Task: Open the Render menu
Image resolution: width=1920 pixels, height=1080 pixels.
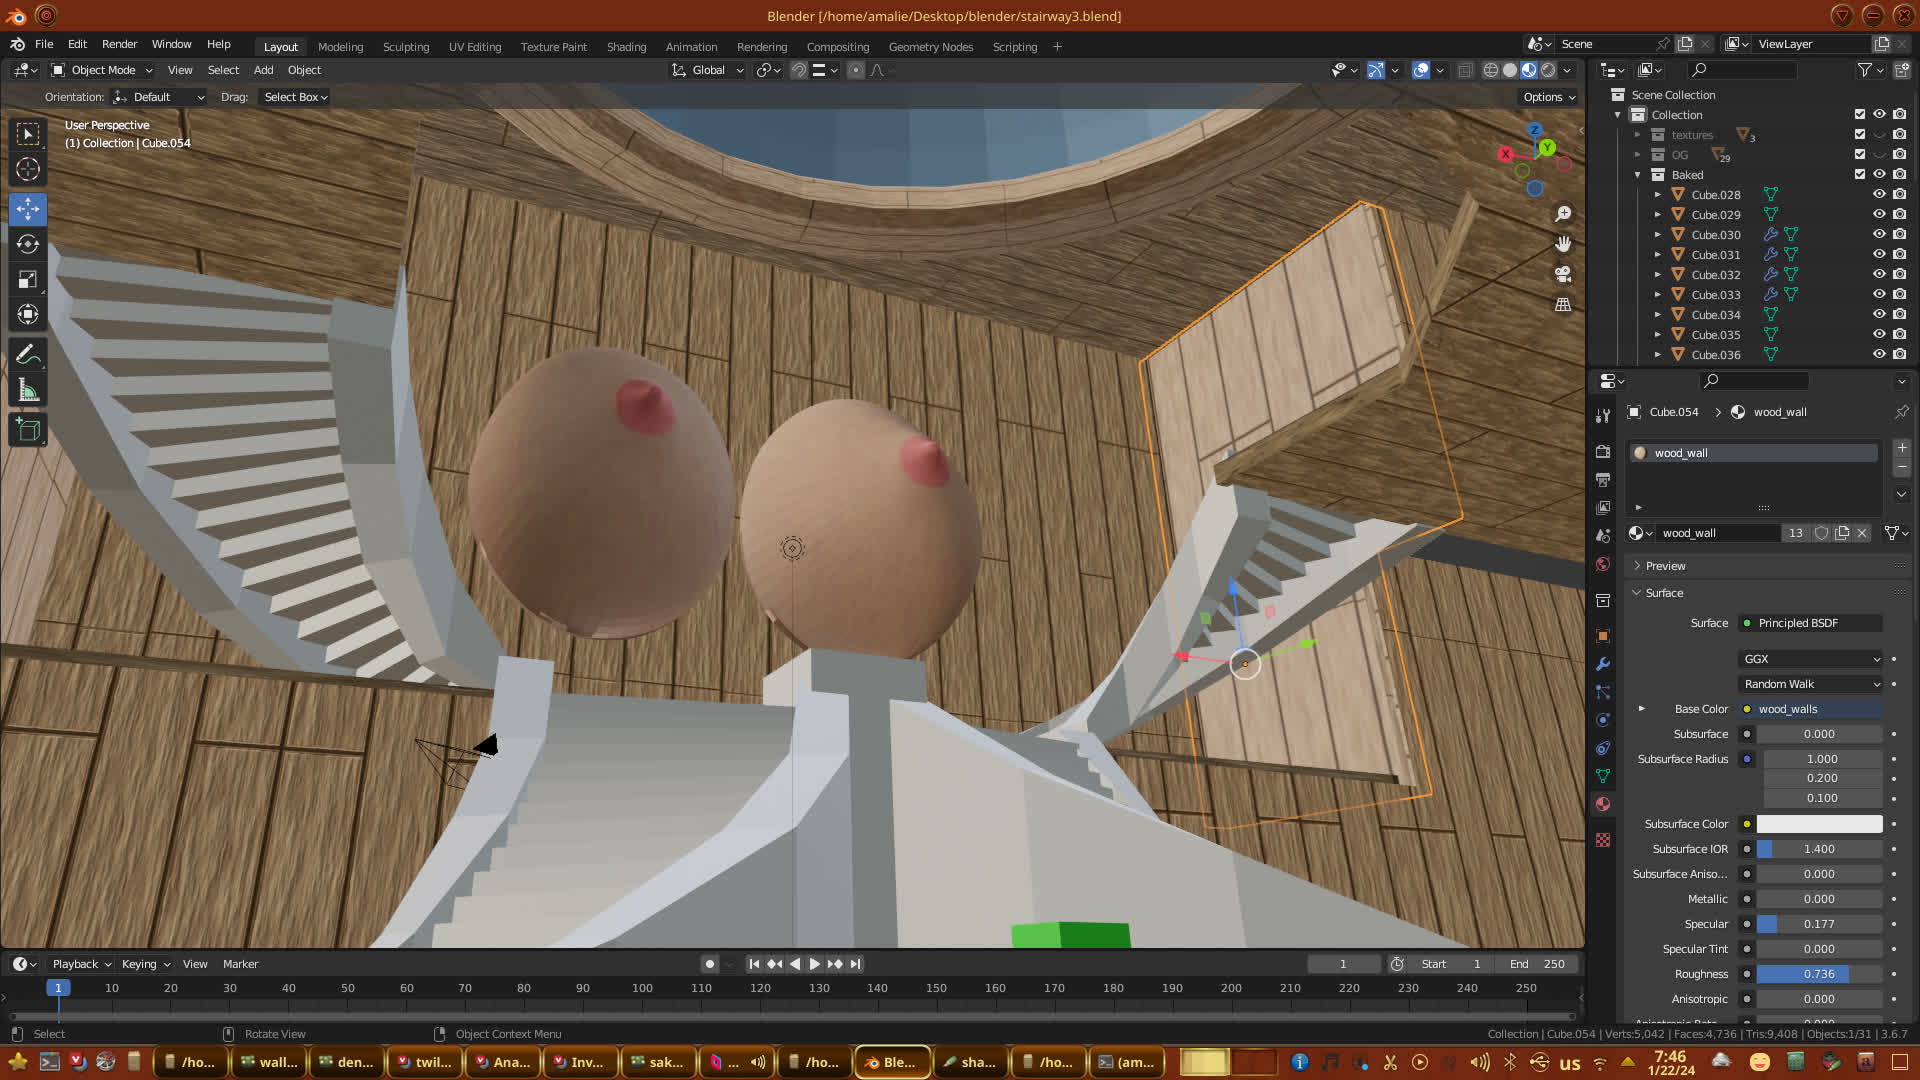Action: coord(119,44)
